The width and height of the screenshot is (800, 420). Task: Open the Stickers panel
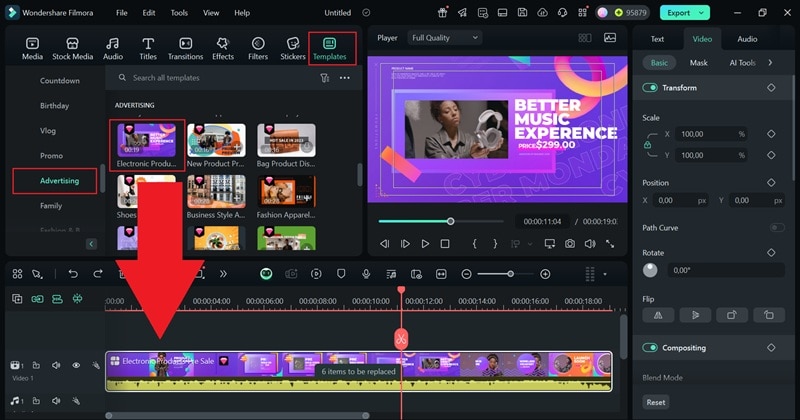[293, 49]
